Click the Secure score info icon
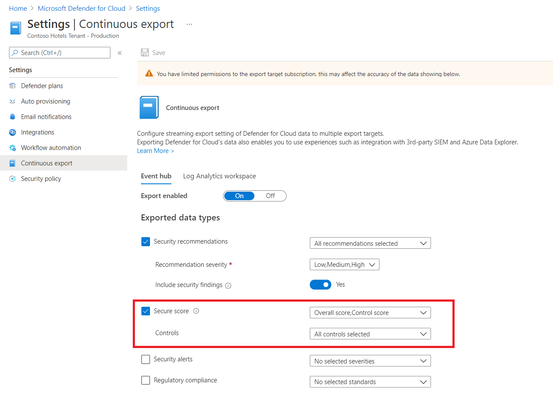This screenshot has height=400, width=553. pos(196,311)
